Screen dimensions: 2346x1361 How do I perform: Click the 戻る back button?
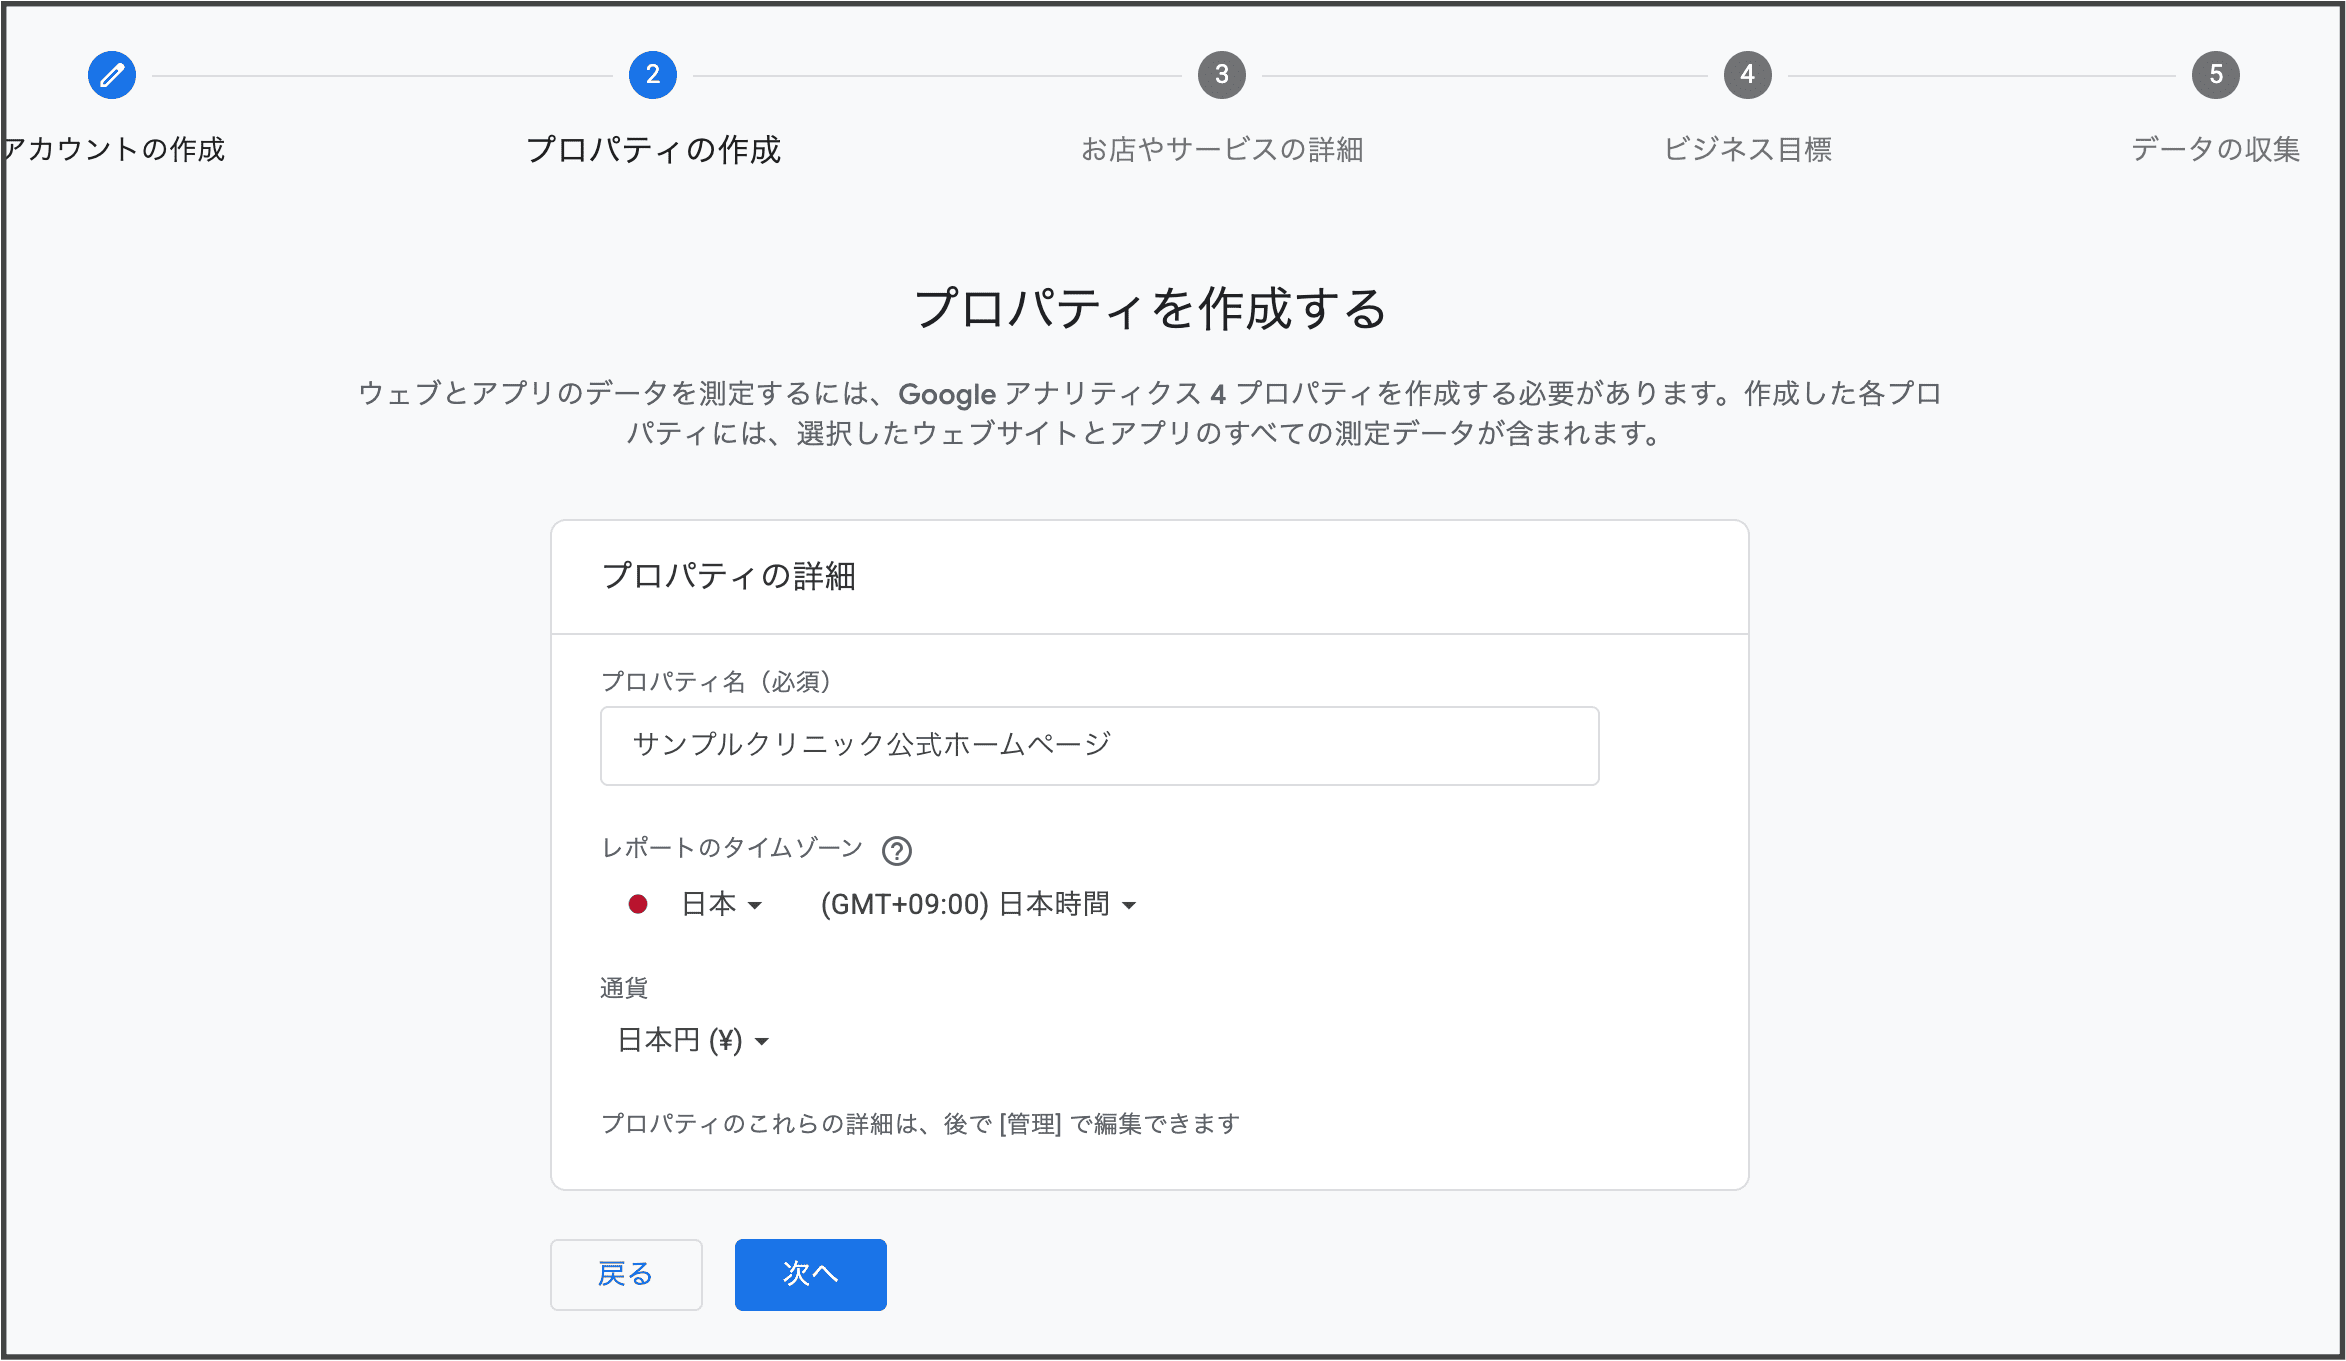[x=626, y=1274]
